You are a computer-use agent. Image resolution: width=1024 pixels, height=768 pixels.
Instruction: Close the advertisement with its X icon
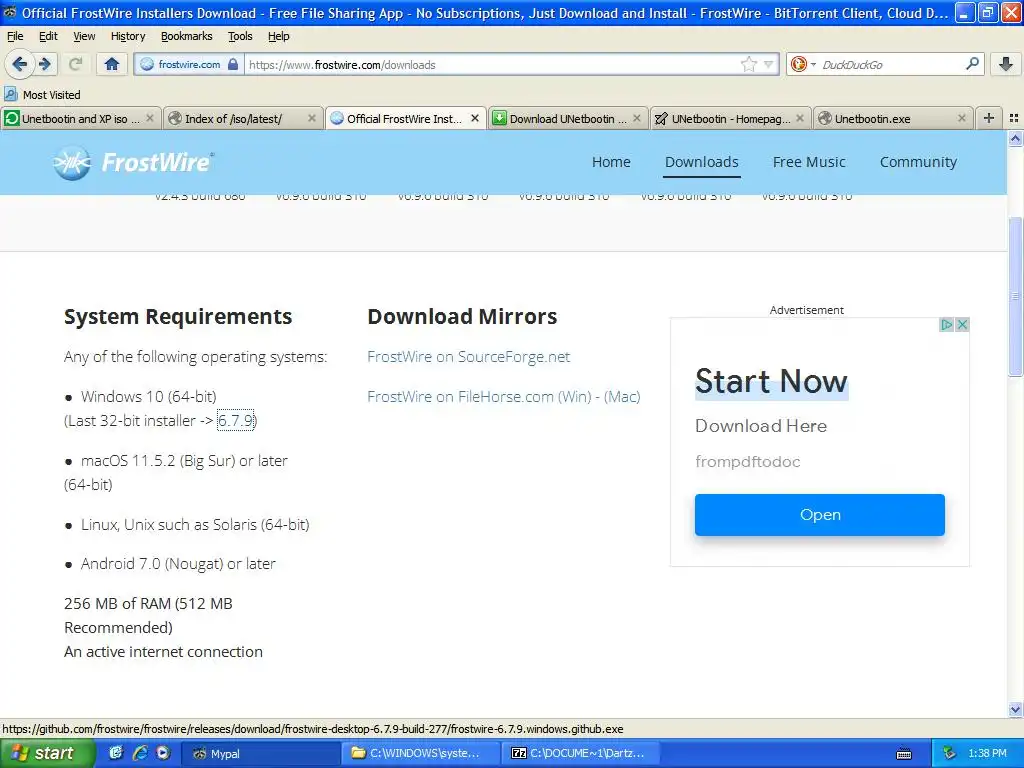962,325
